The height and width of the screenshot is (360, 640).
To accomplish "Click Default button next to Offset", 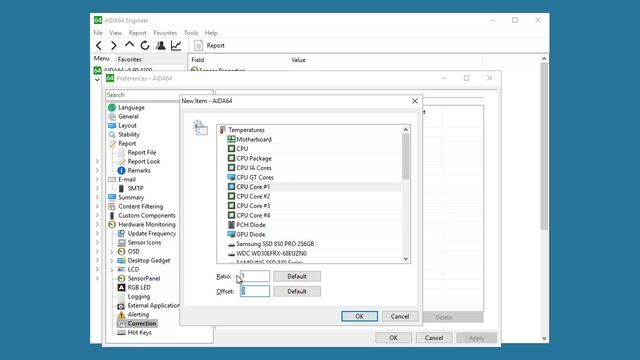I will pos(297,291).
